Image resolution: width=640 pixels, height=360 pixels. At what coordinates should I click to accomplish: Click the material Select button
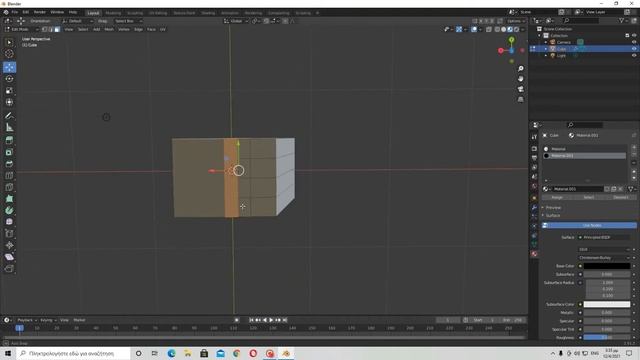point(589,198)
